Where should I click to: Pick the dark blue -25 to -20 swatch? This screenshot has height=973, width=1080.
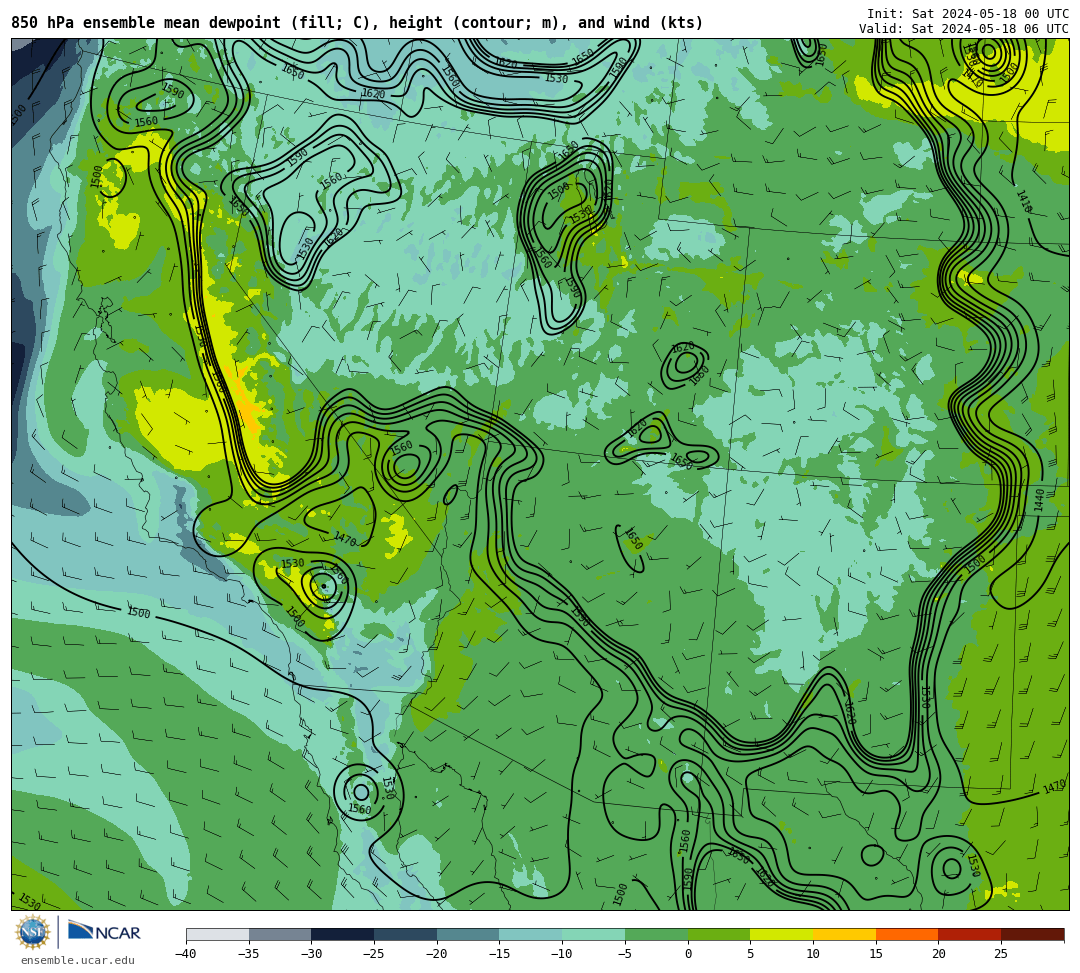pos(406,934)
